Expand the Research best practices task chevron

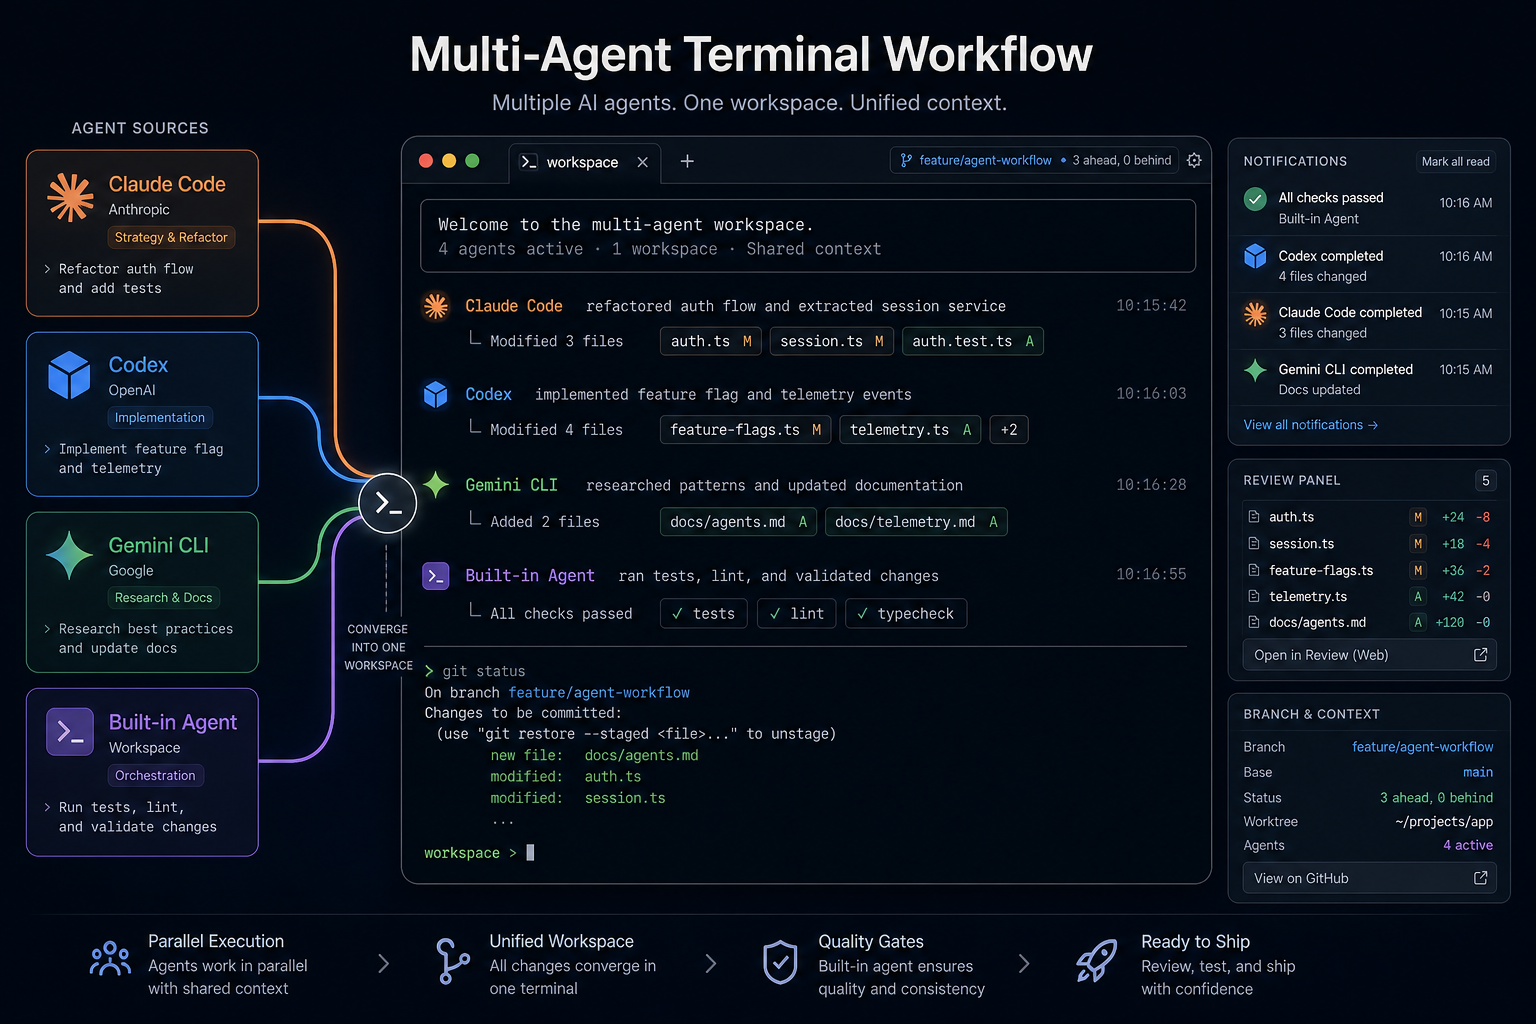[x=47, y=629]
